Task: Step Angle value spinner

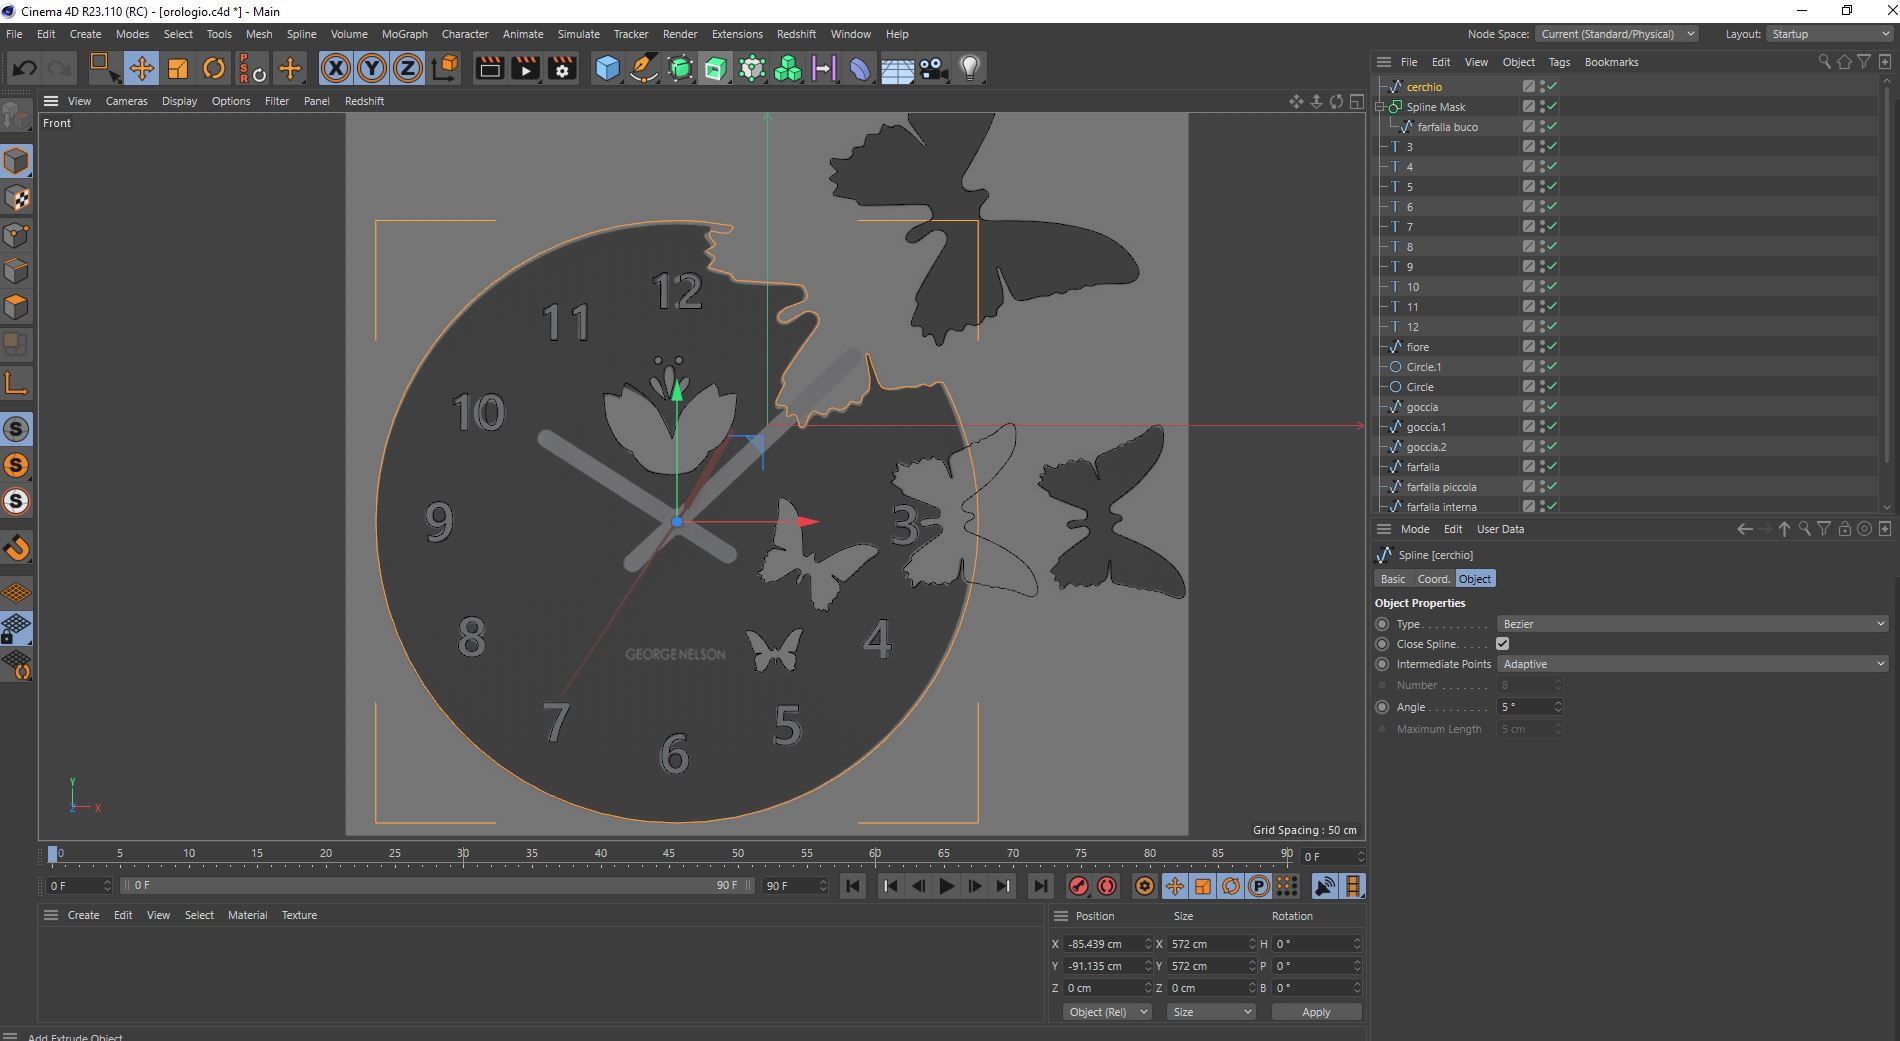Action: (x=1558, y=707)
